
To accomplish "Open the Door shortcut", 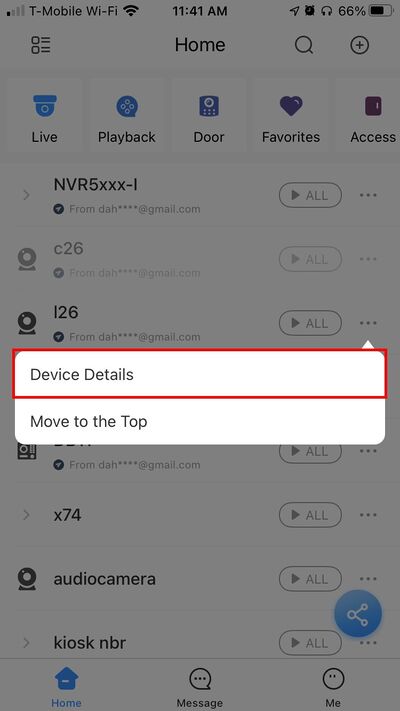I will [209, 118].
